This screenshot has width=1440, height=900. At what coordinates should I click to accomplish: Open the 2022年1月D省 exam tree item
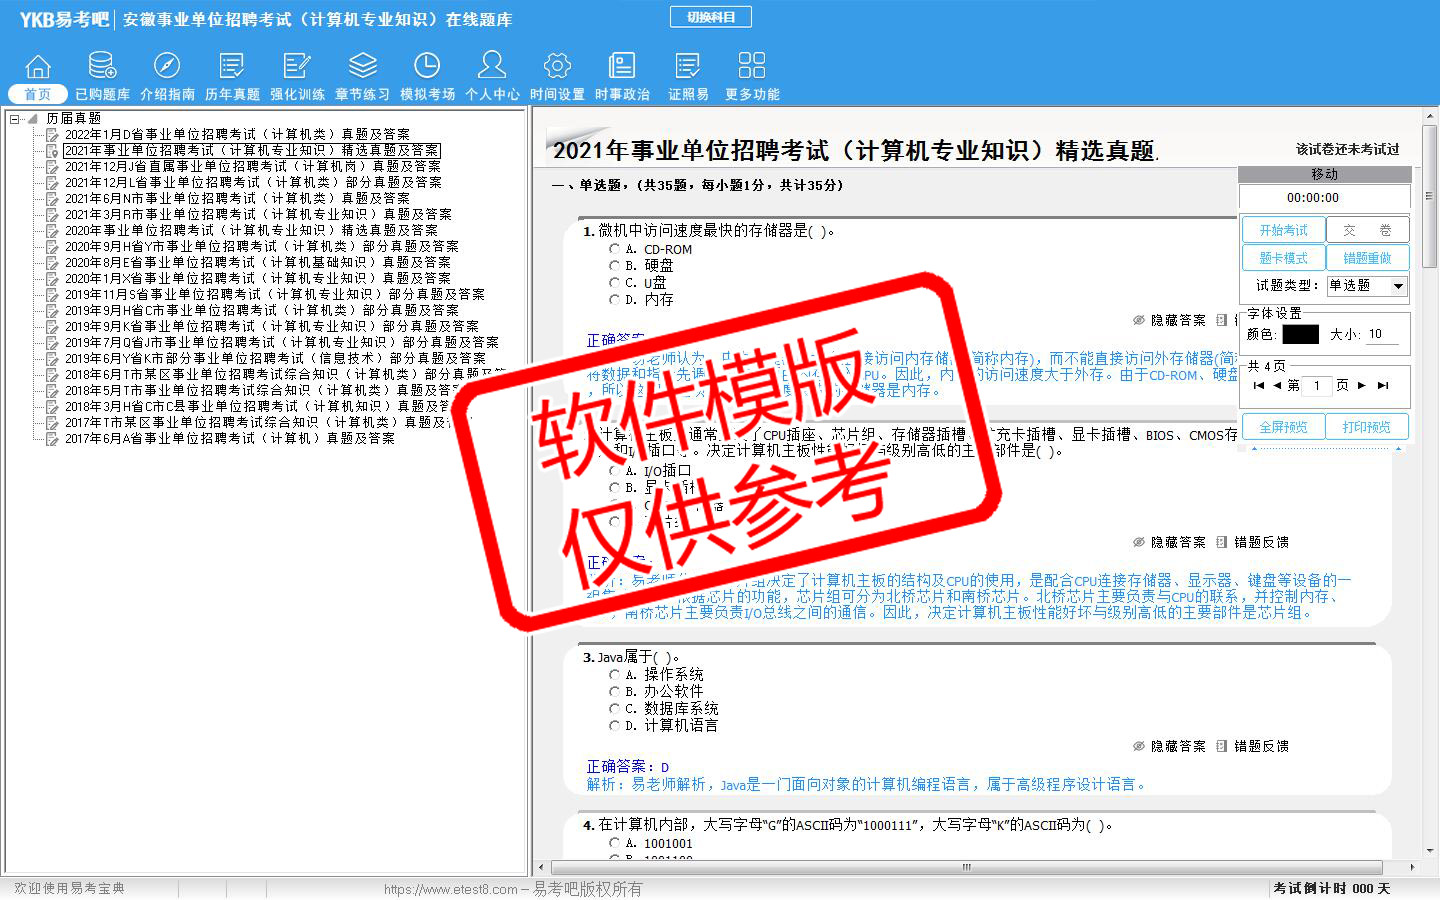[x=236, y=134]
